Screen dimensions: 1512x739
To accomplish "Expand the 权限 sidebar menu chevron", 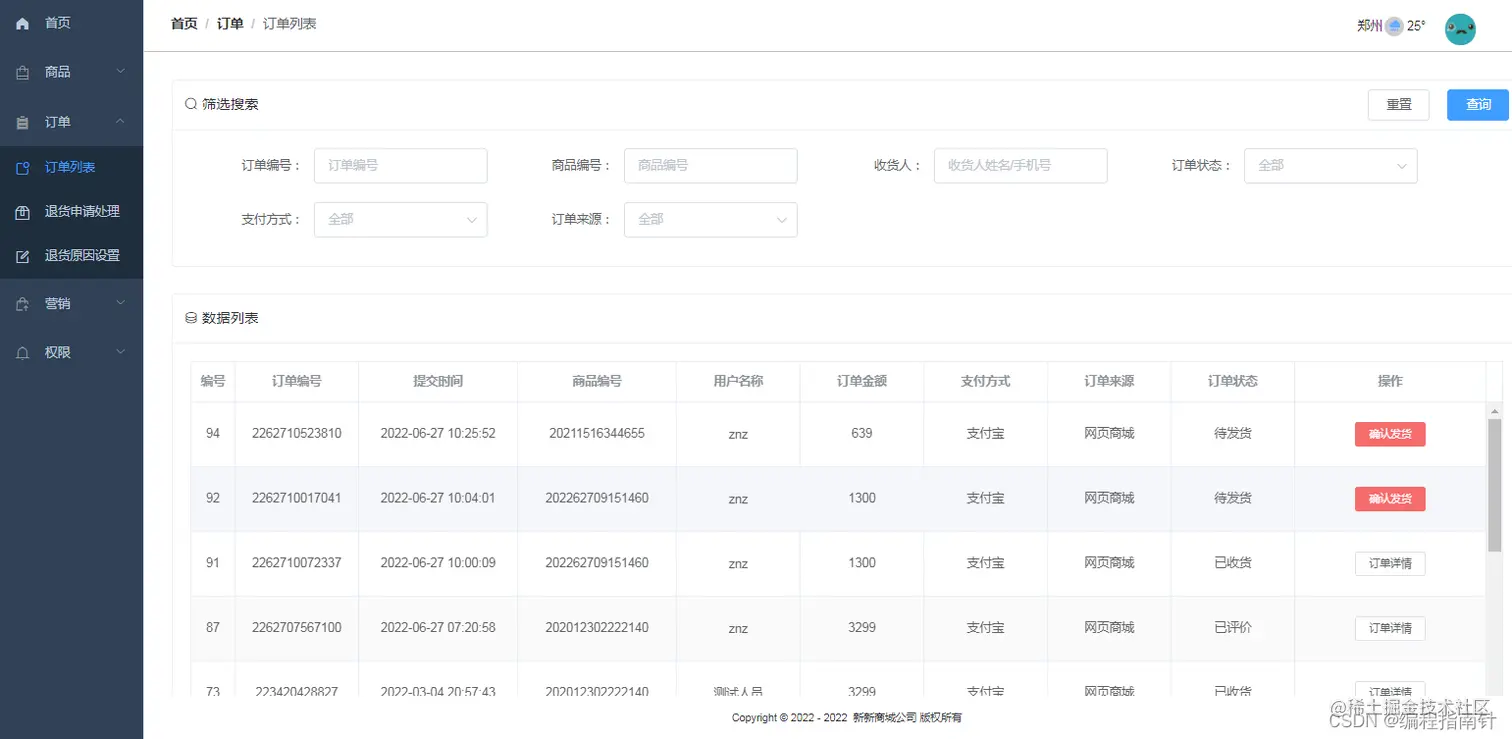I will [121, 352].
